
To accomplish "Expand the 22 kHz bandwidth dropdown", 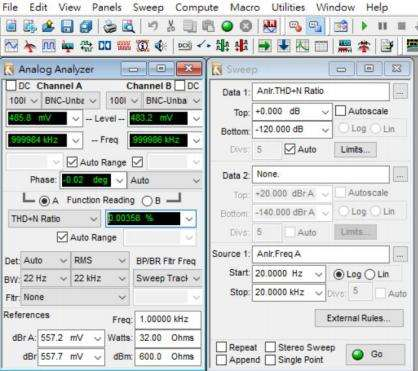I will tap(100, 278).
